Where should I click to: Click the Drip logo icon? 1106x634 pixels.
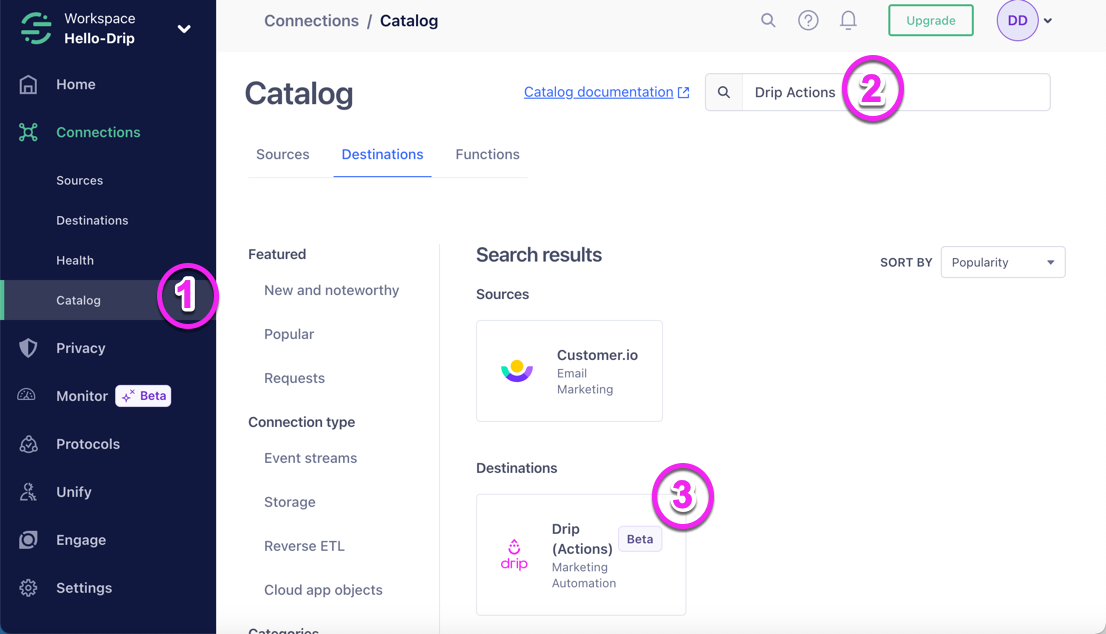[514, 555]
